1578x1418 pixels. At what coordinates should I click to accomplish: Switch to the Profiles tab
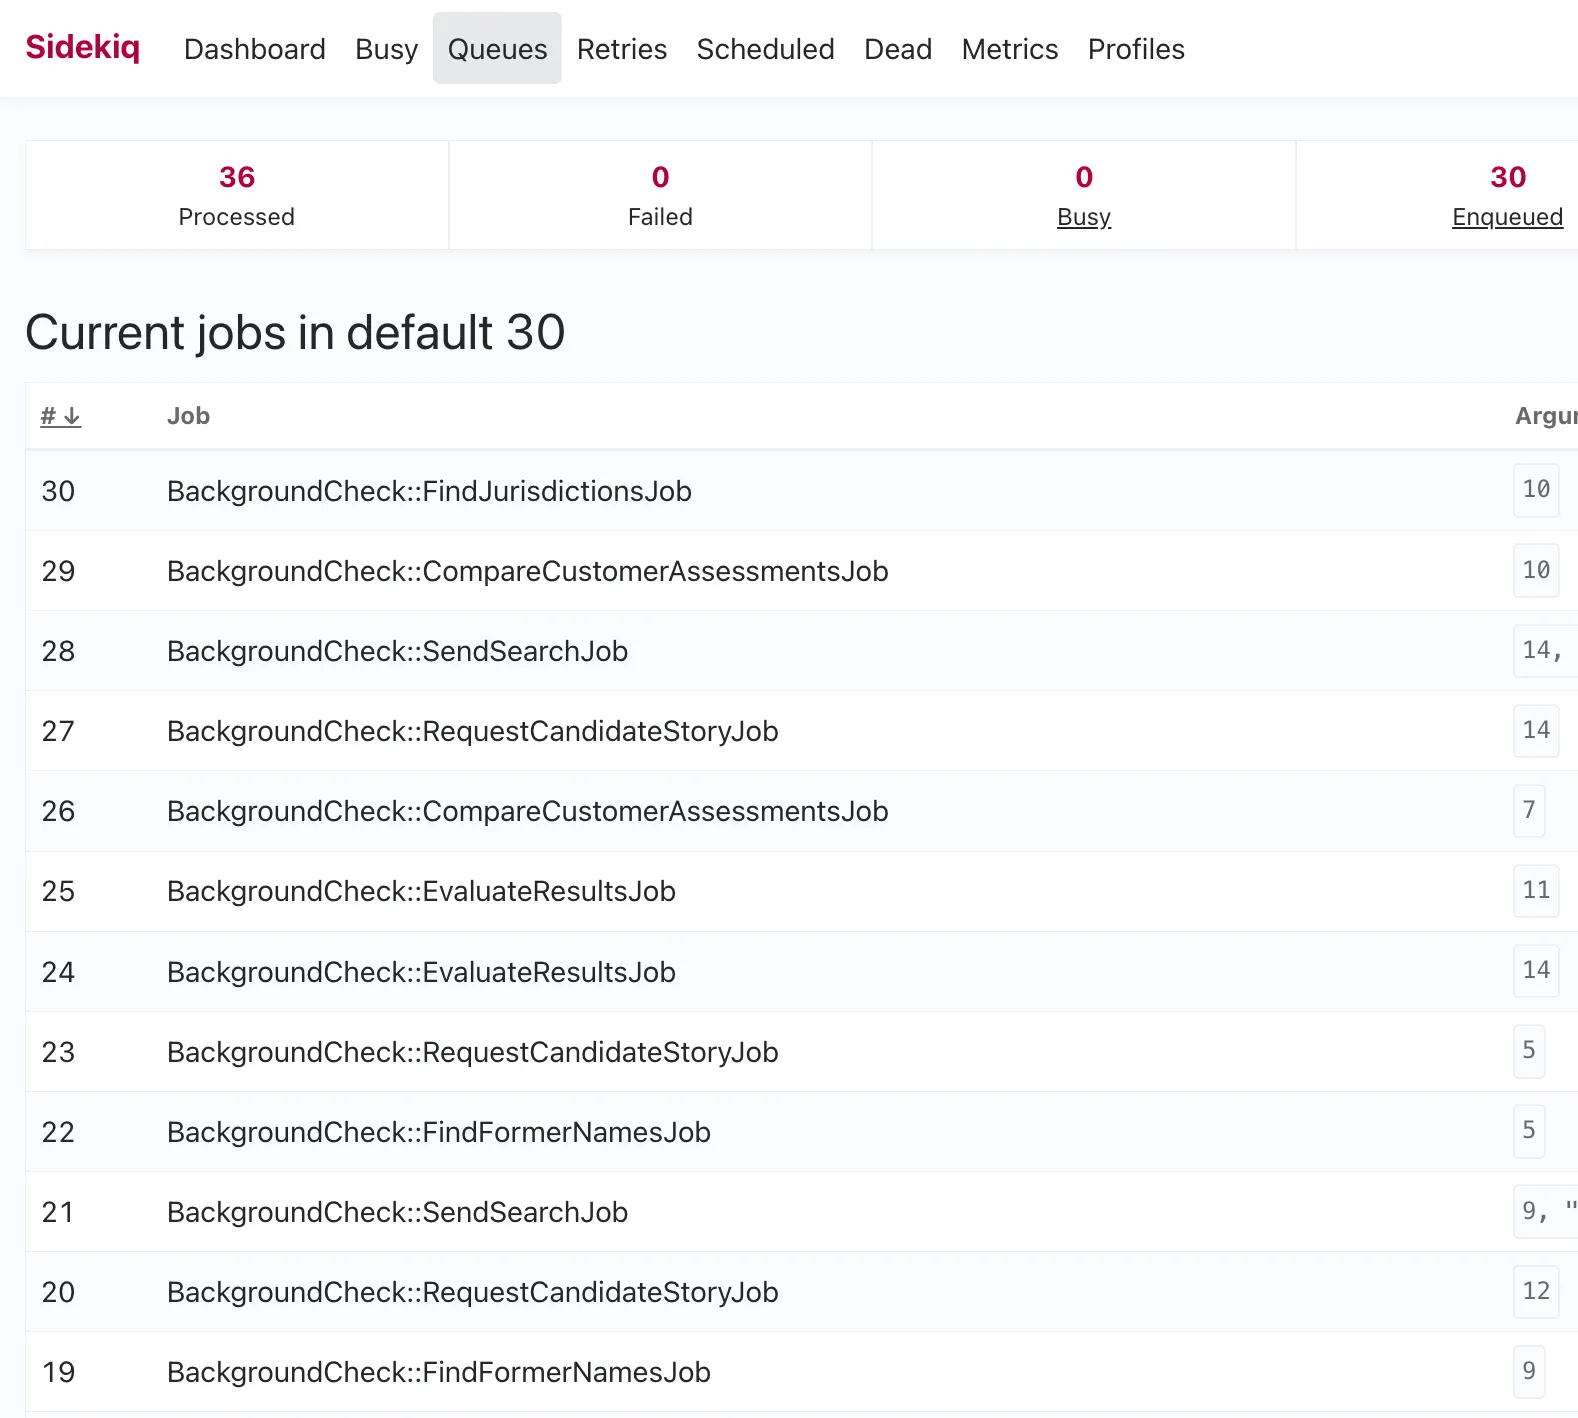pos(1136,49)
